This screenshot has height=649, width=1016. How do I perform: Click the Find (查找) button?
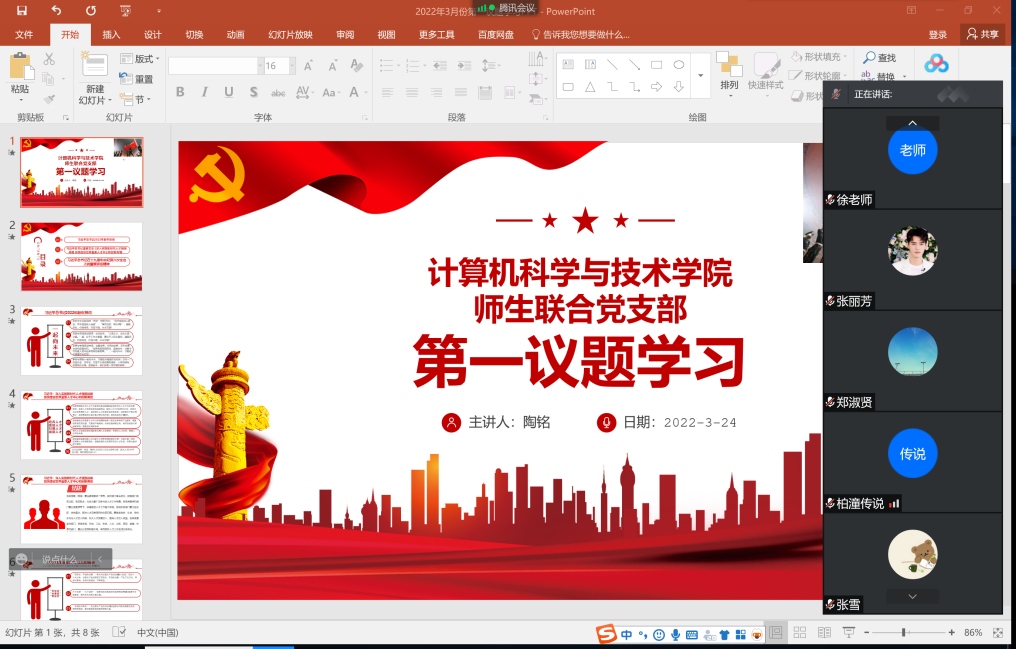[x=880, y=58]
